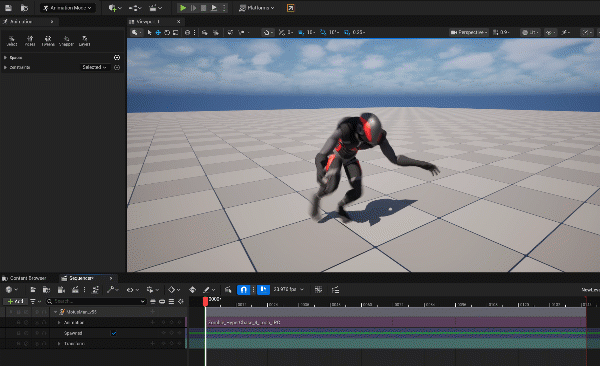Select the Sequencer tab
Screen dimensions: 600x366
81,278
